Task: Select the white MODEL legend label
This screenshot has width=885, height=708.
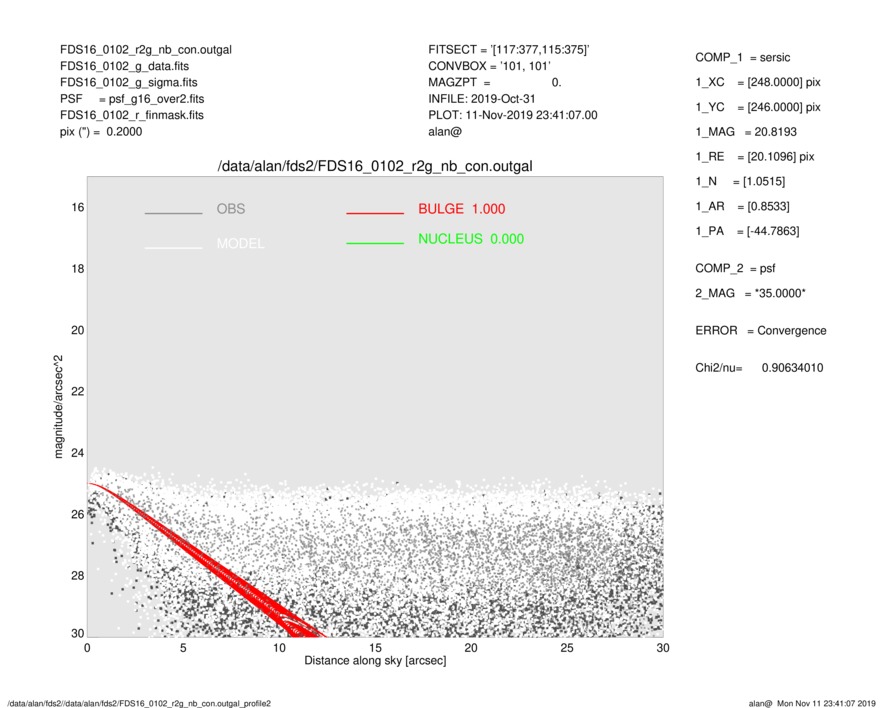Action: pos(240,244)
